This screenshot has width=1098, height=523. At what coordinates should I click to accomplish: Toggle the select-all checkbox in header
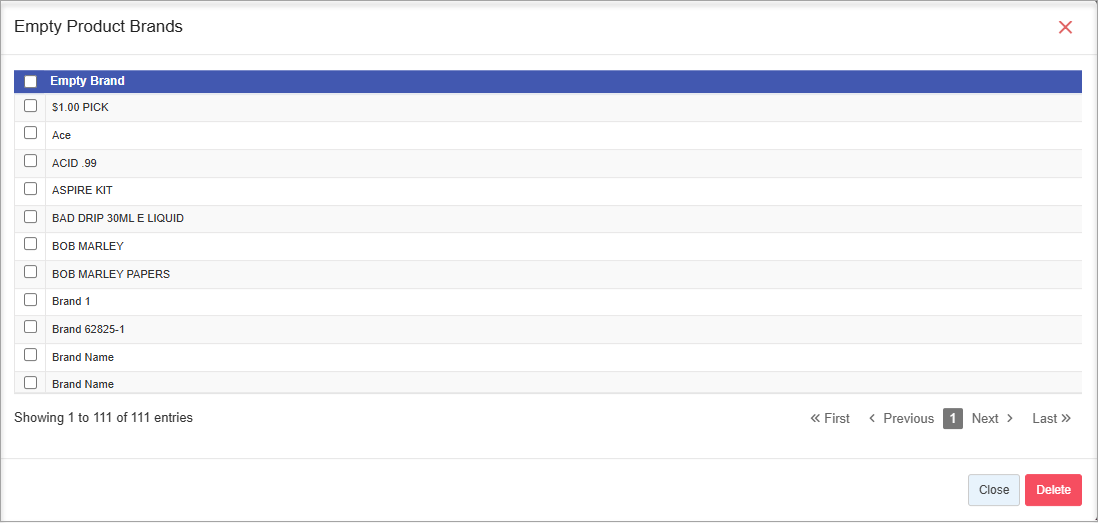pyautogui.click(x=30, y=82)
